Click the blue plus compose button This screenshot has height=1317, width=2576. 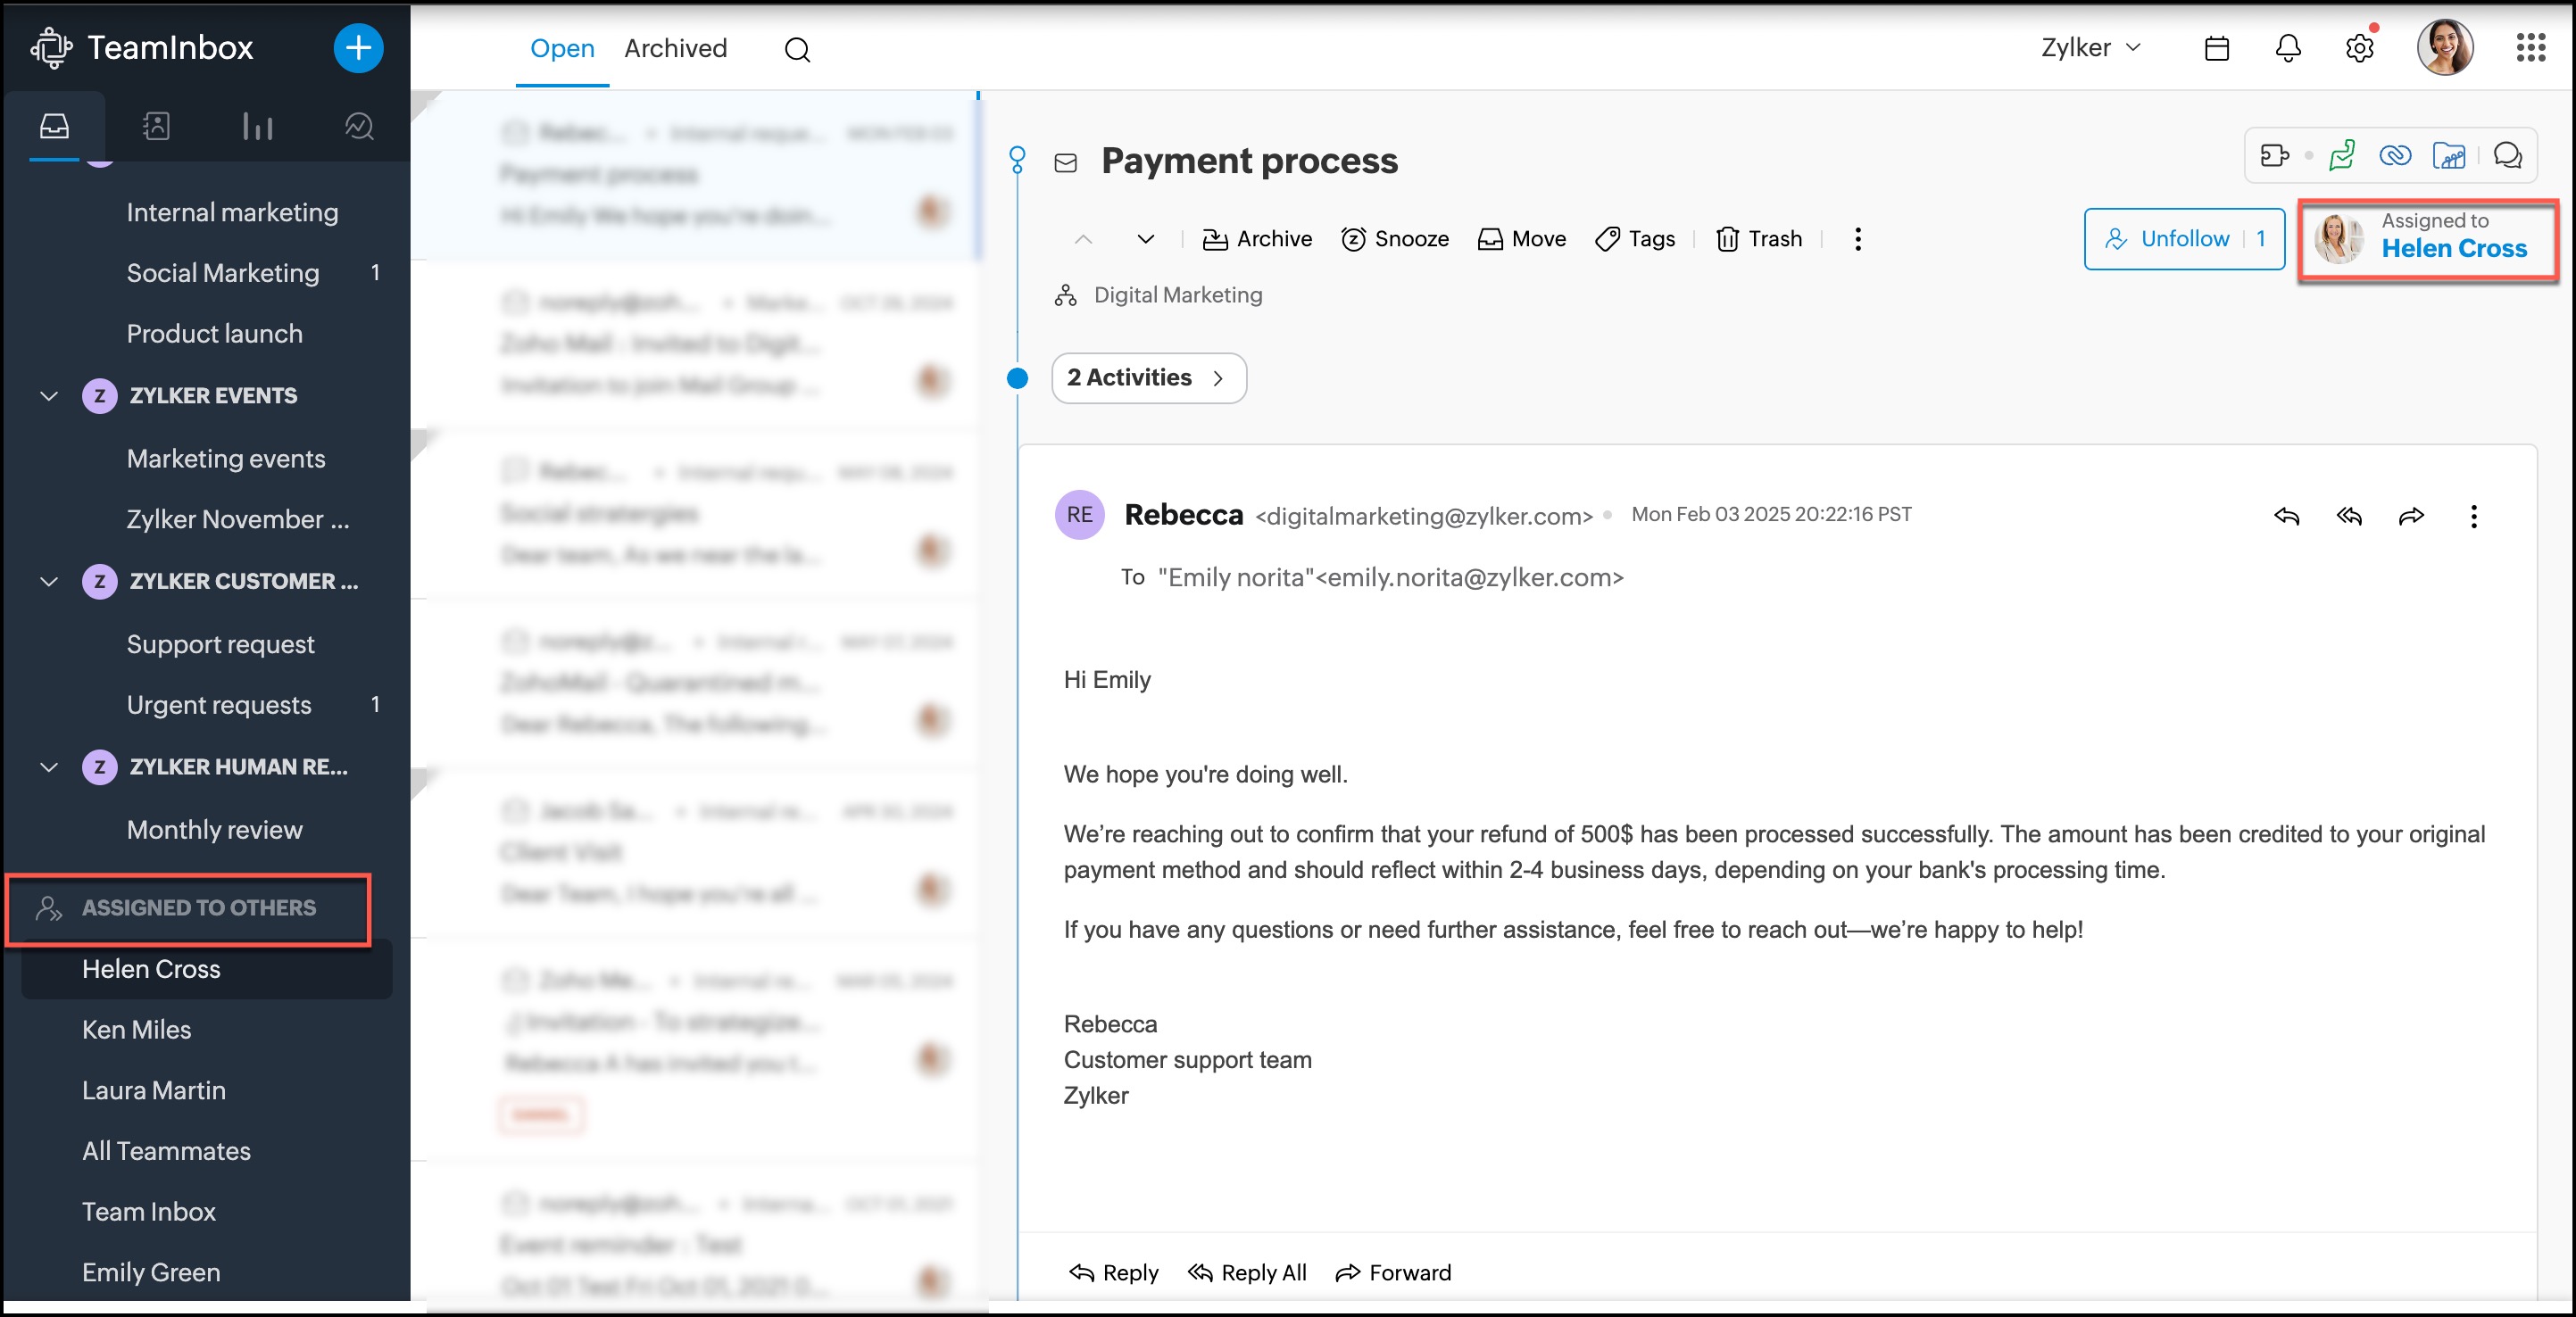(x=357, y=47)
